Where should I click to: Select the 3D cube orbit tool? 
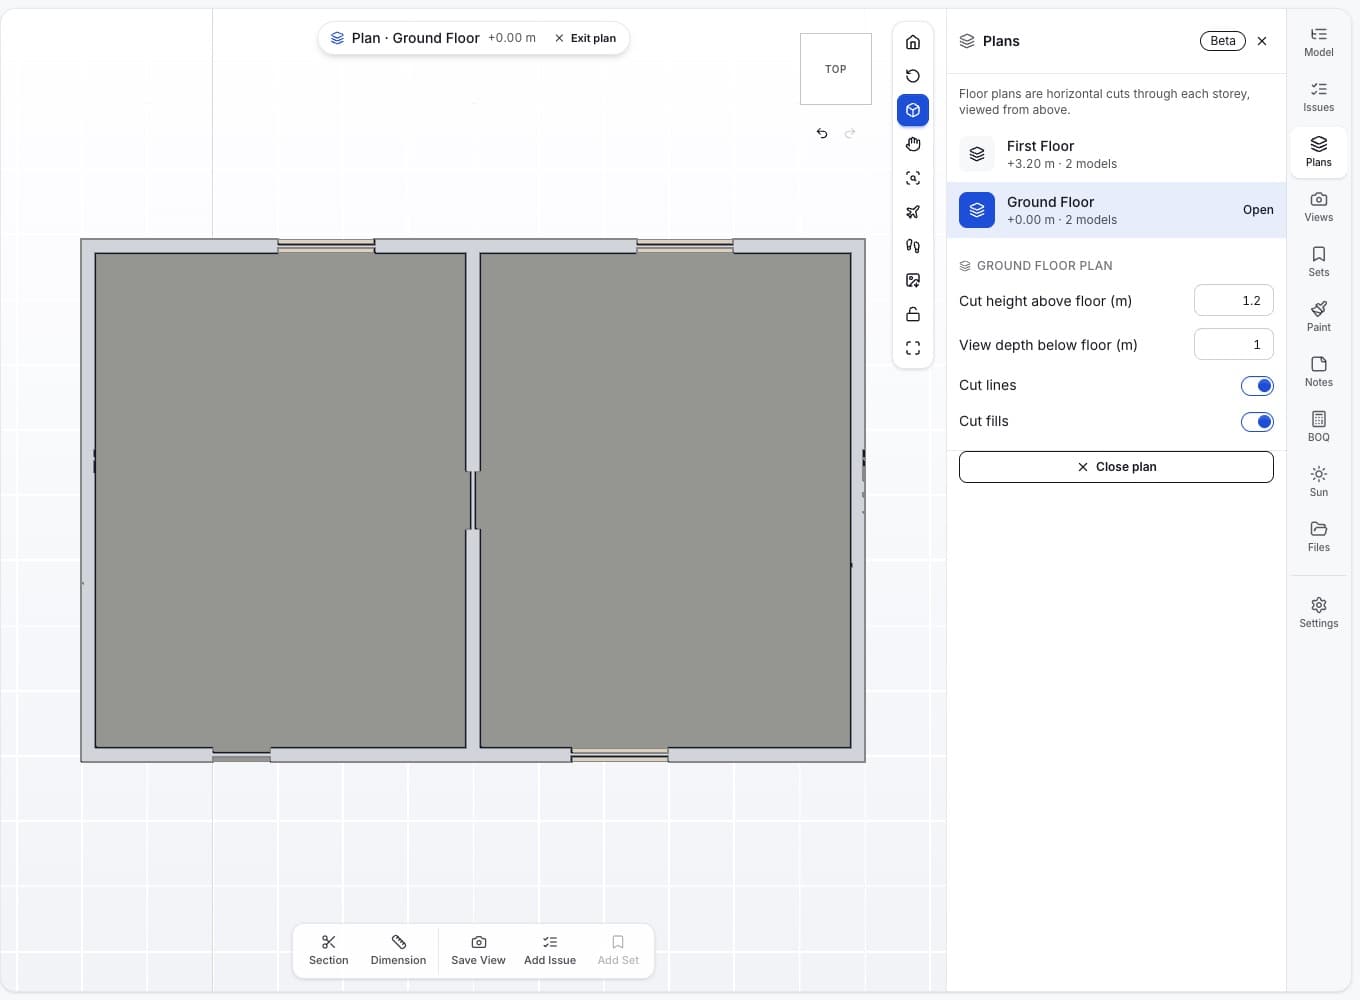point(913,110)
